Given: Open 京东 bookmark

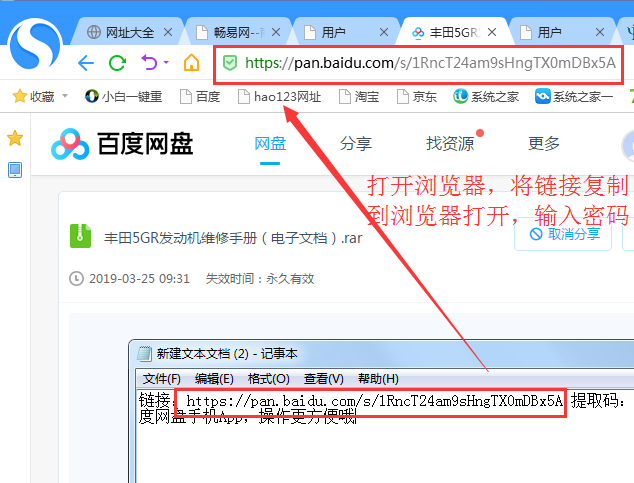Looking at the screenshot, I should point(416,97).
